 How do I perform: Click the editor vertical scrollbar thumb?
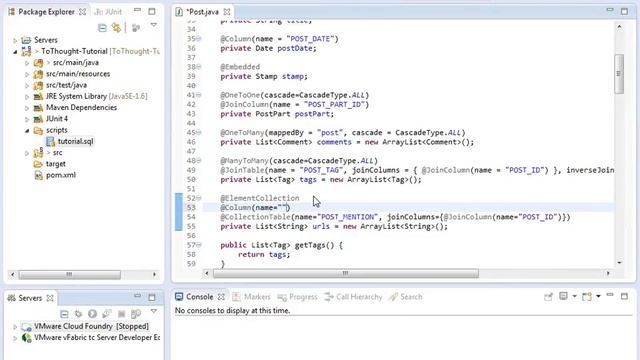(619, 74)
